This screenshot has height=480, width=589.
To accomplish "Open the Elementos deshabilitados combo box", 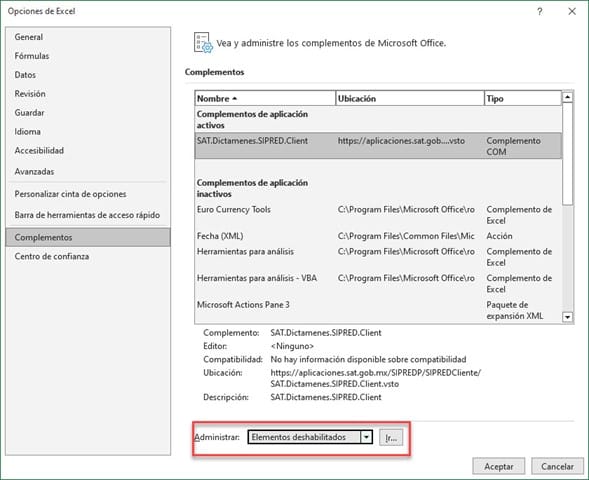I will [x=310, y=437].
